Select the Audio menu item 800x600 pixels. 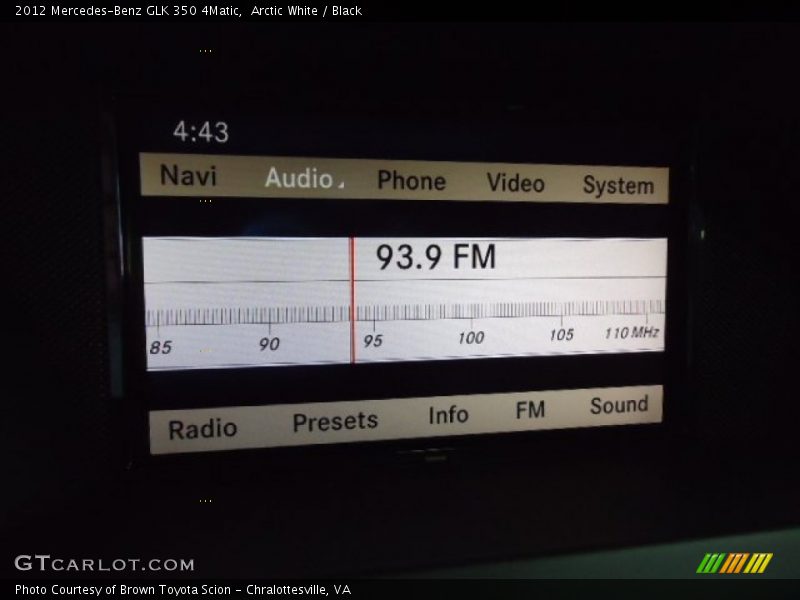pyautogui.click(x=298, y=178)
